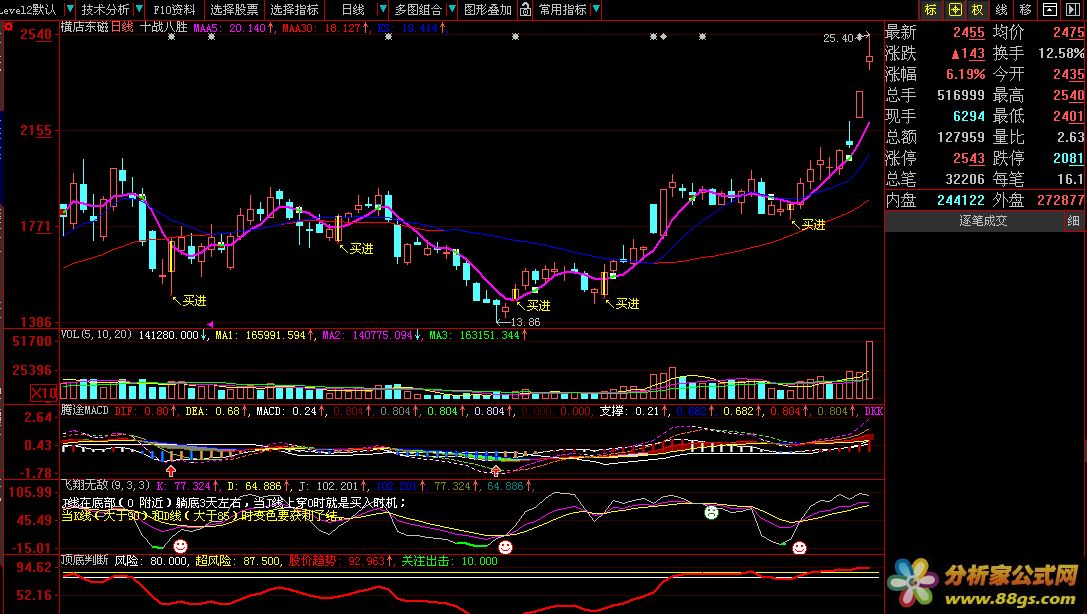The width and height of the screenshot is (1087, 614).
Task: Click the 横店东磁 stock name
Action: 85,27
